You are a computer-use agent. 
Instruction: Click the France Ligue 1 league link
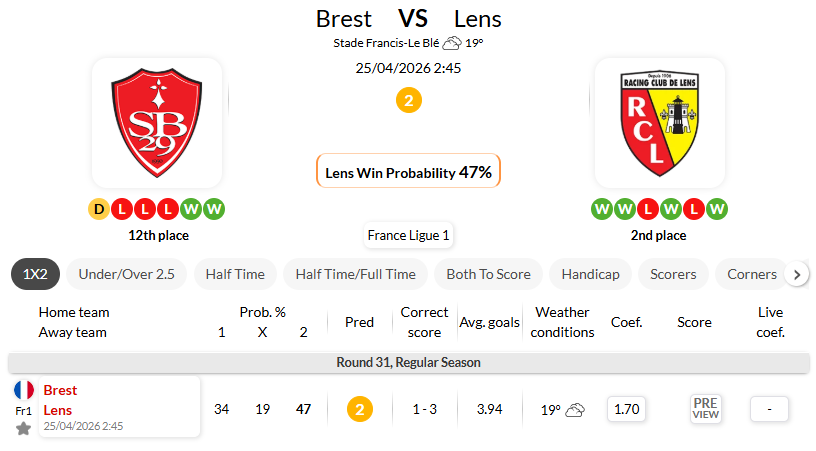pyautogui.click(x=408, y=236)
